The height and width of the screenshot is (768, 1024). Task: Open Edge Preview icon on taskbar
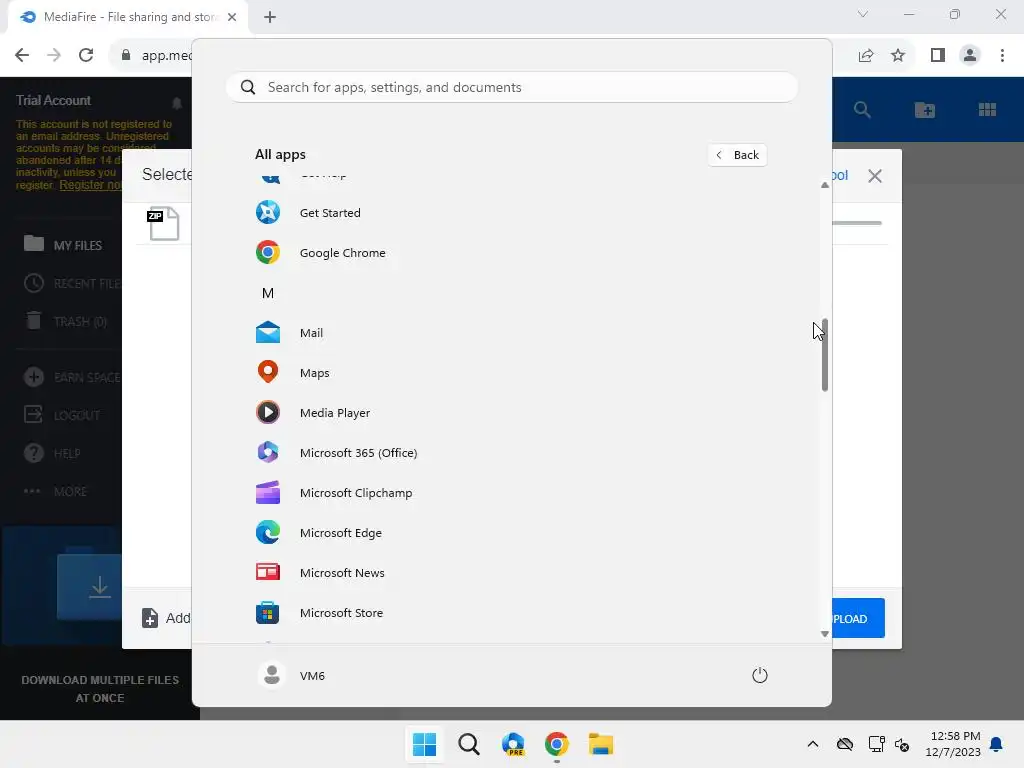pos(513,744)
